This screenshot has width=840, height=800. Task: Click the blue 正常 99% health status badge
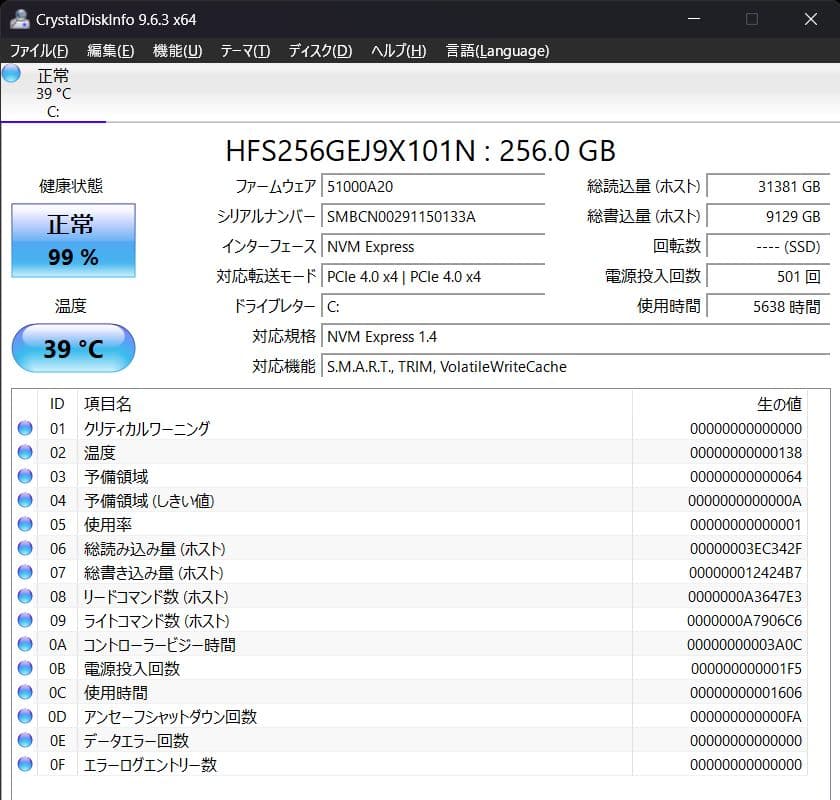[72, 240]
